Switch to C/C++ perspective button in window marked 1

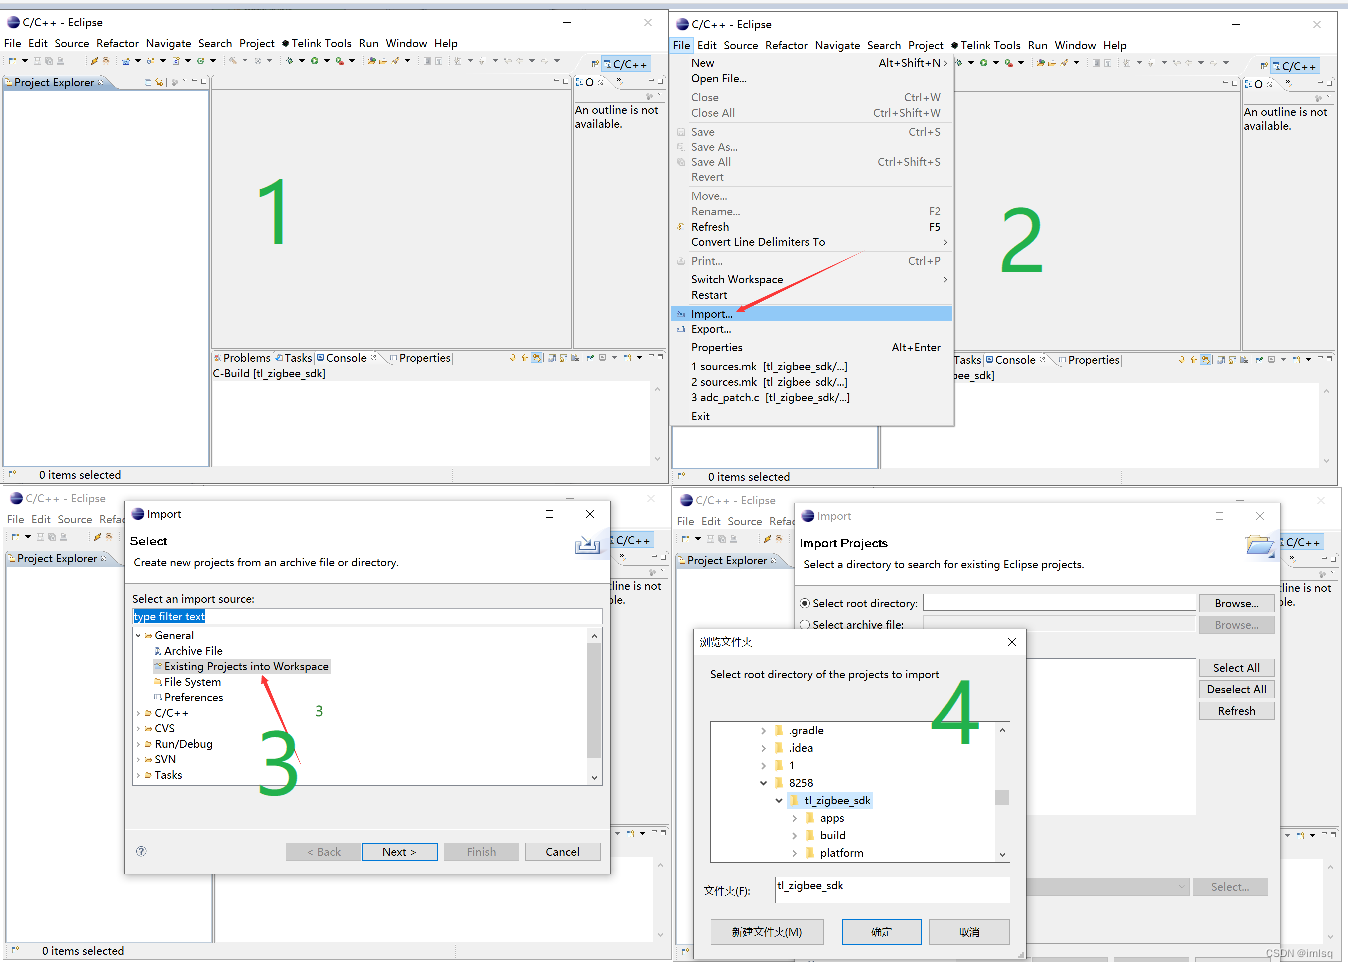click(627, 64)
